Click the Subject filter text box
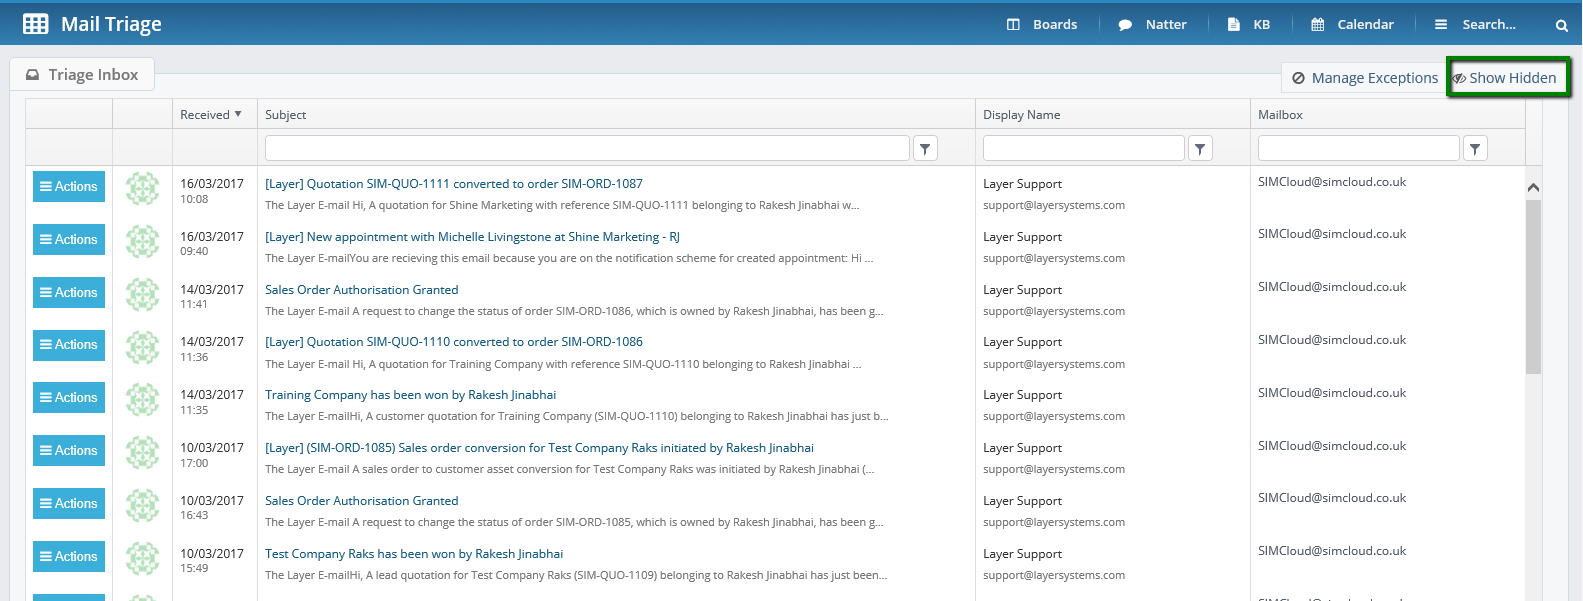This screenshot has width=1583, height=601. pyautogui.click(x=587, y=148)
